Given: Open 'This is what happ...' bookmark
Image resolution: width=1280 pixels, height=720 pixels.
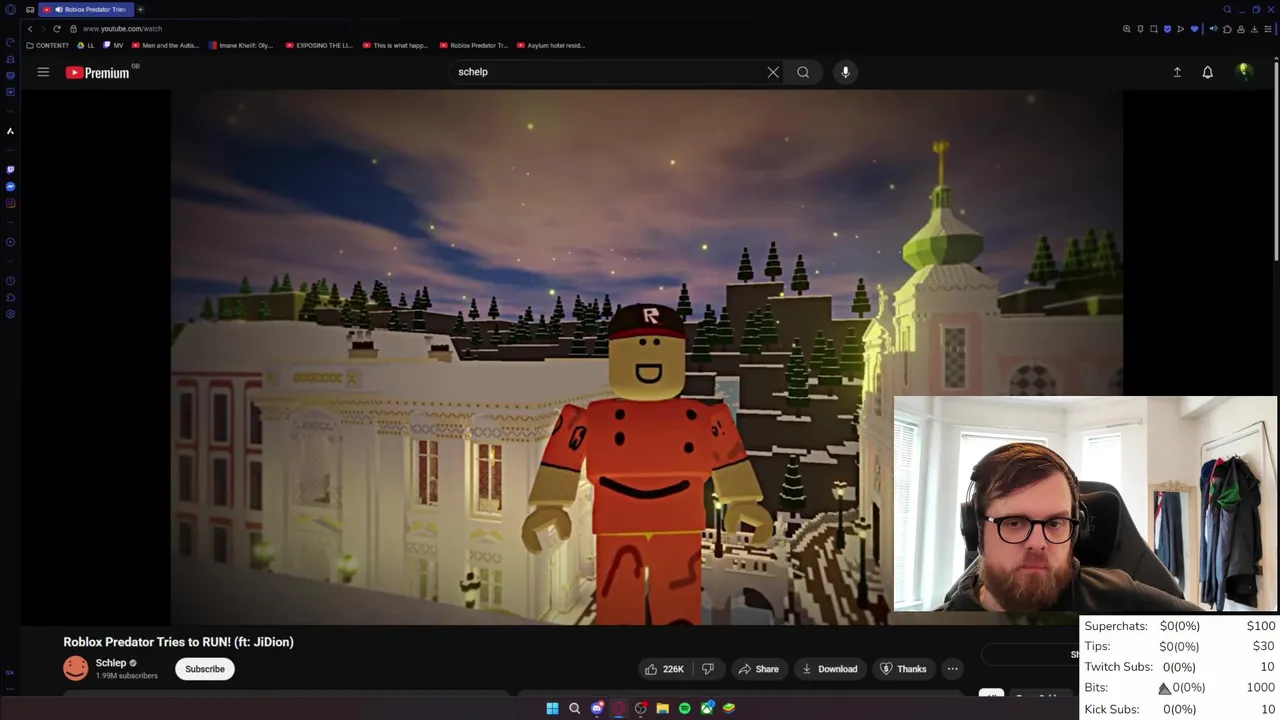Looking at the screenshot, I should (395, 45).
